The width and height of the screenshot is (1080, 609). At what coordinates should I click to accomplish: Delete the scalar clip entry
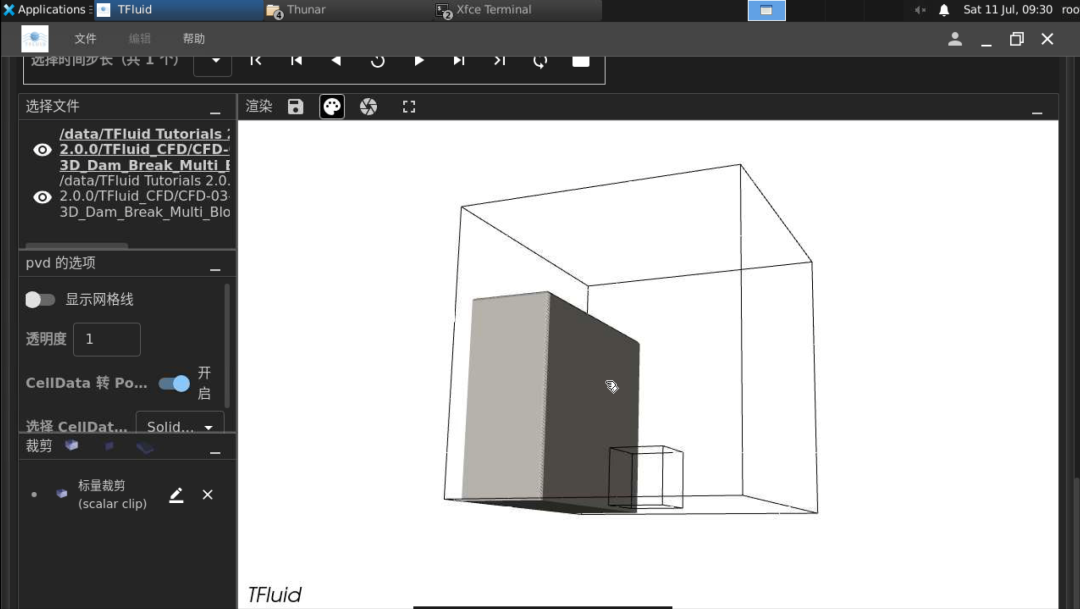point(207,495)
